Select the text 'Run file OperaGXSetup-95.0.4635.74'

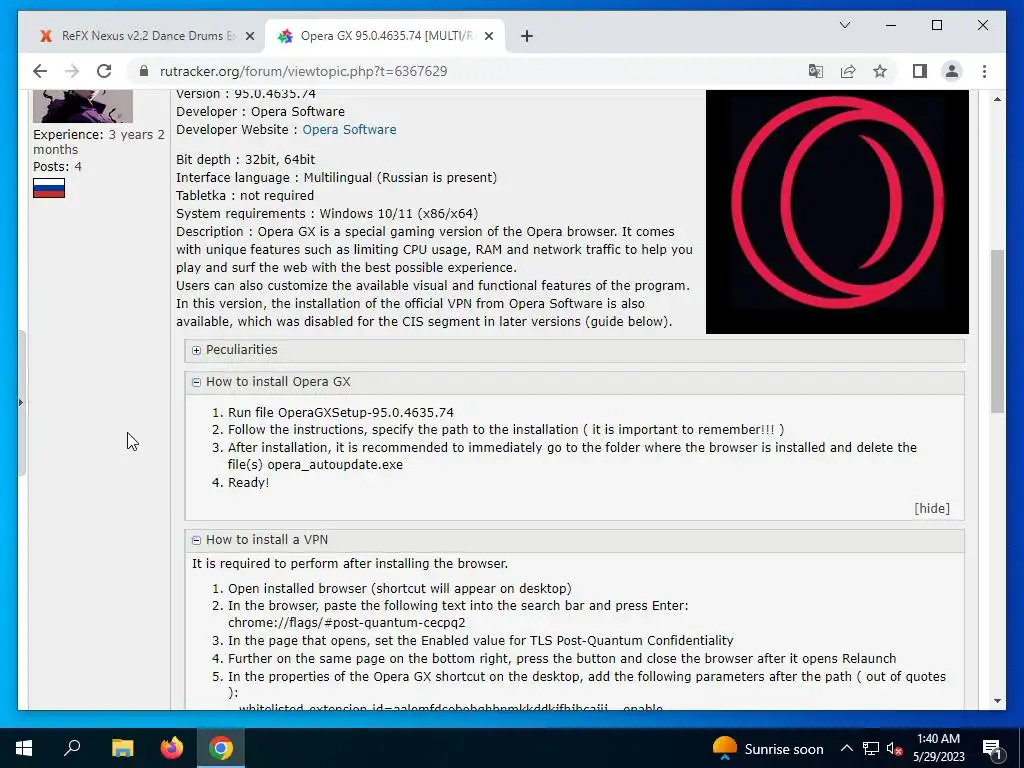click(340, 413)
